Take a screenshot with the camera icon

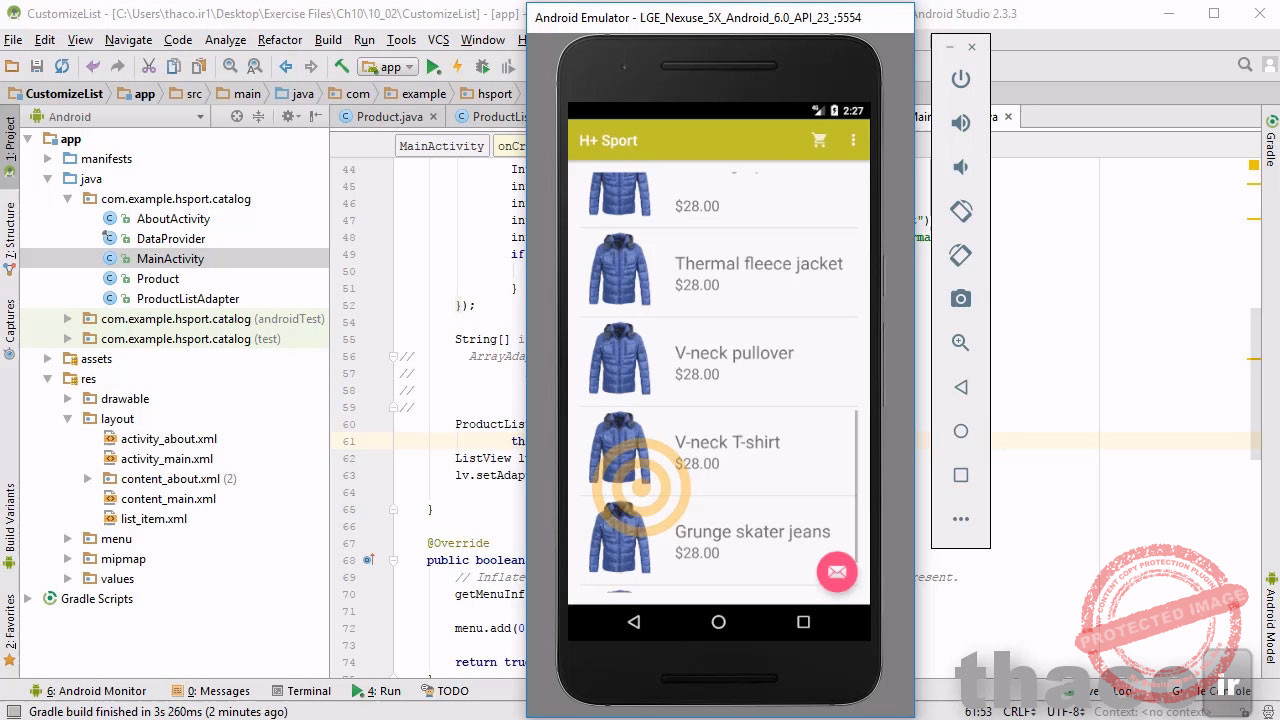(960, 299)
